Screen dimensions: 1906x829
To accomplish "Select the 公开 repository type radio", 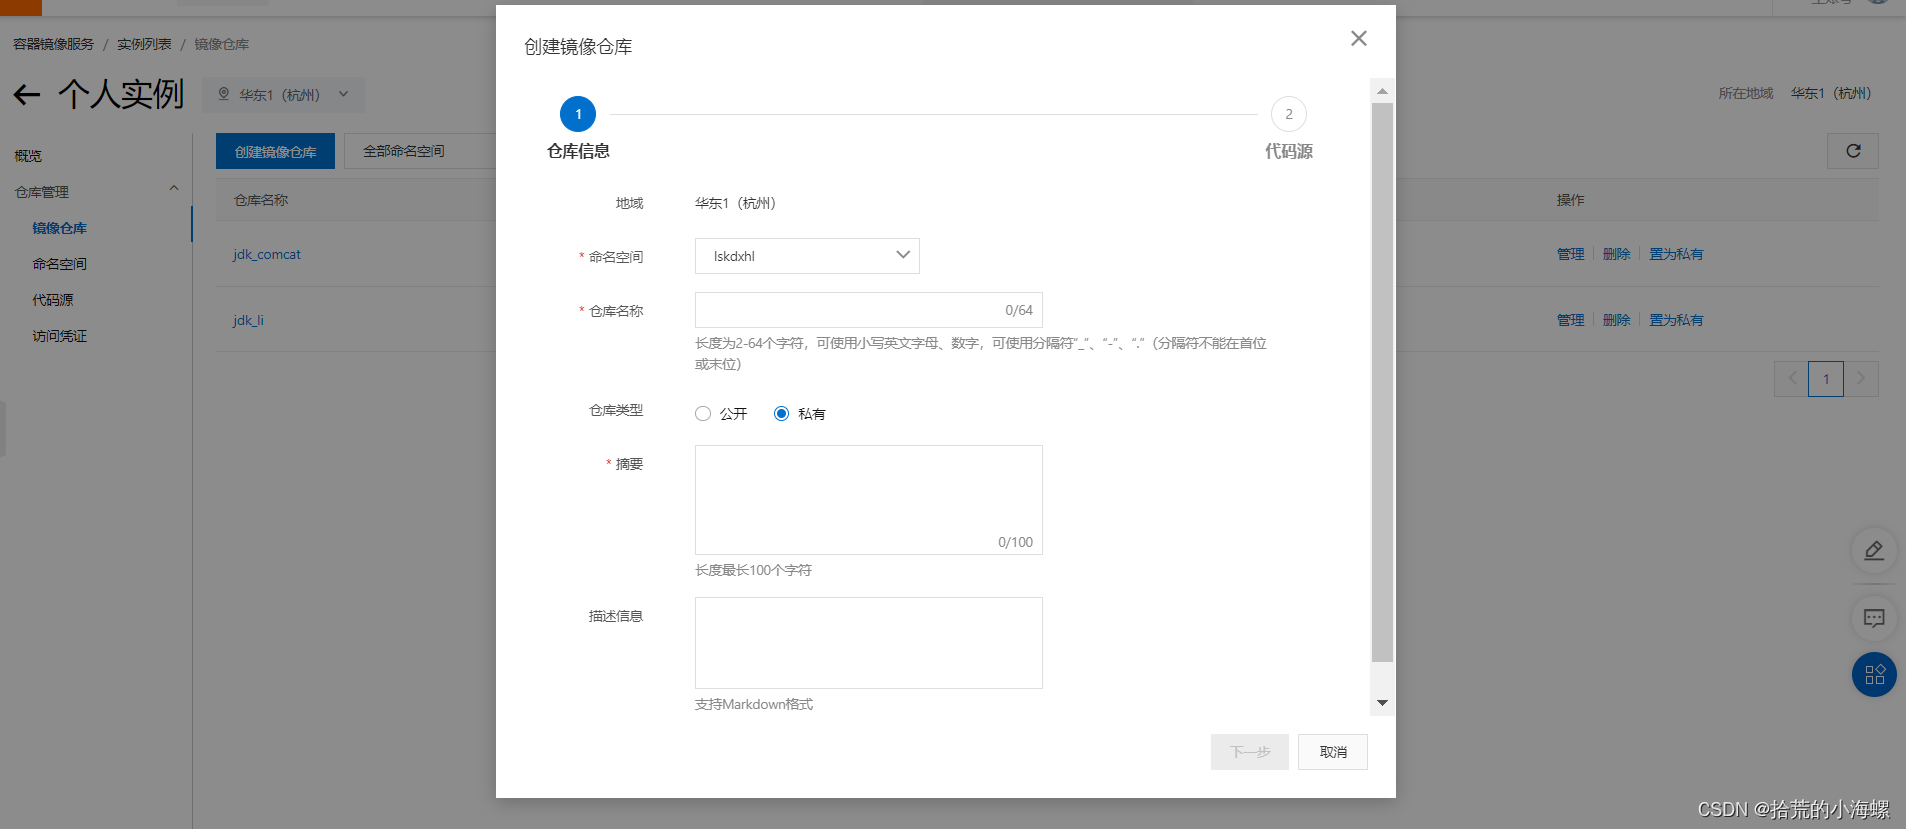I will pyautogui.click(x=703, y=414).
